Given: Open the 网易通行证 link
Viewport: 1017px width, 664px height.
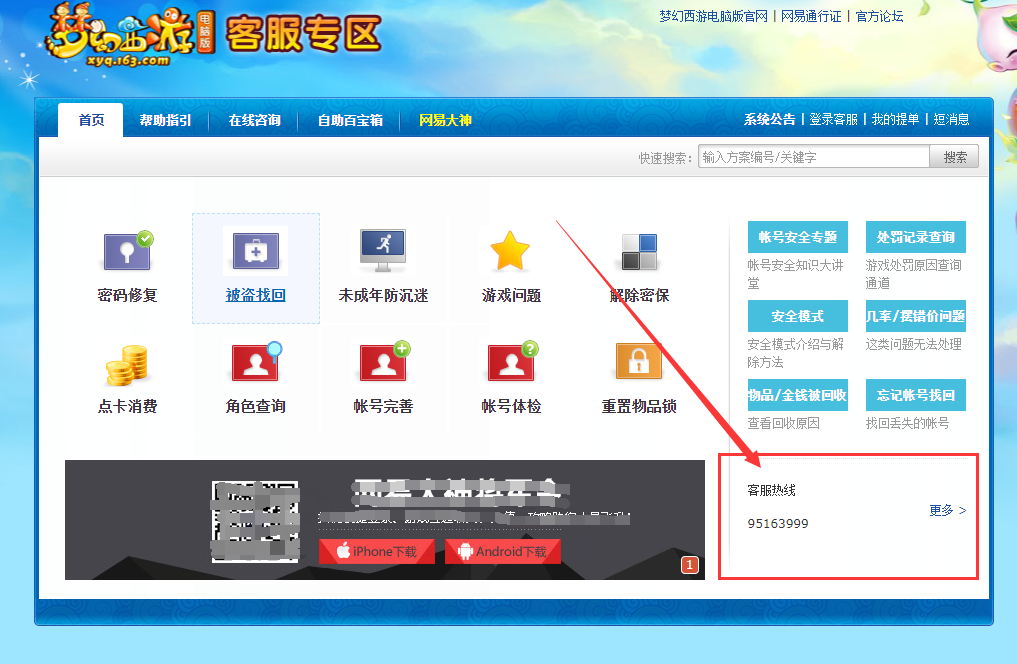Looking at the screenshot, I should click(811, 16).
